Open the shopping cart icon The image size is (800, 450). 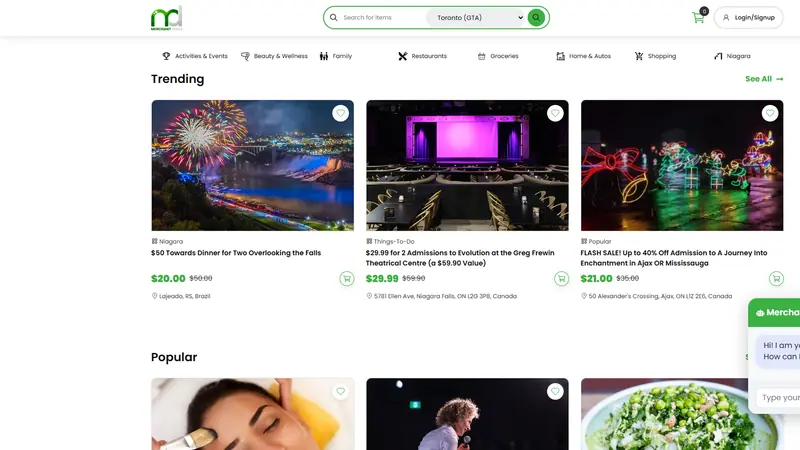tap(698, 18)
